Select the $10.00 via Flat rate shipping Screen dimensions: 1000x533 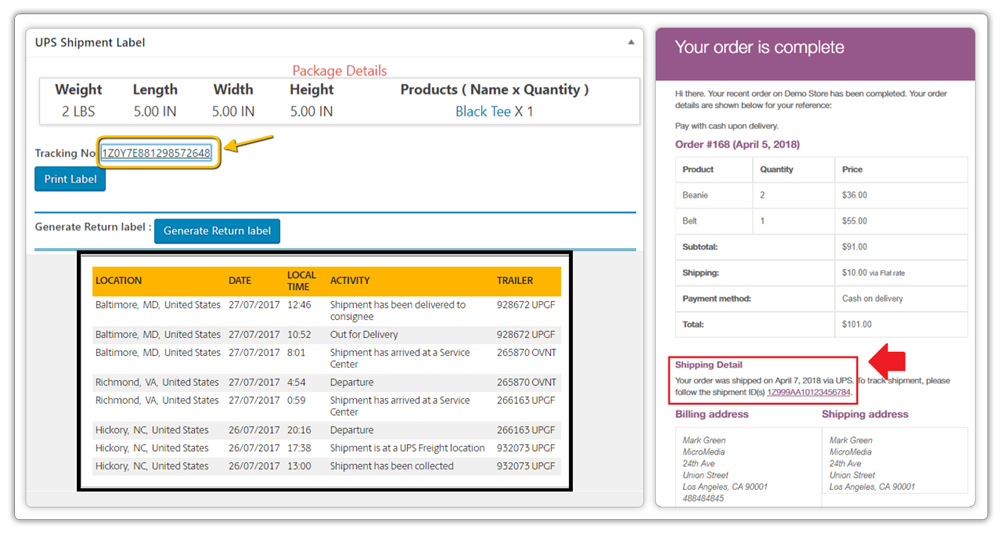[x=873, y=273]
